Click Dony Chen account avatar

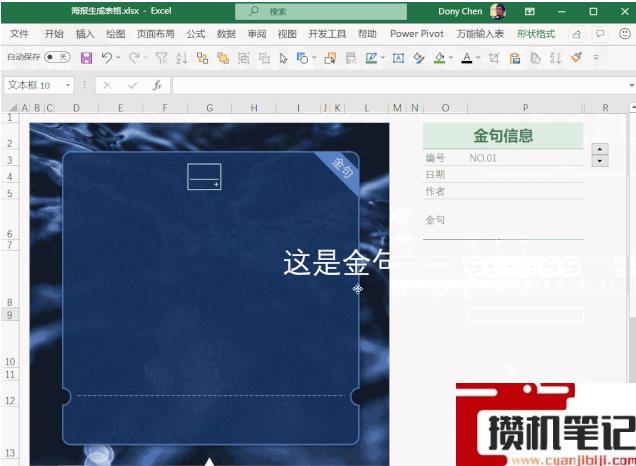click(x=498, y=11)
